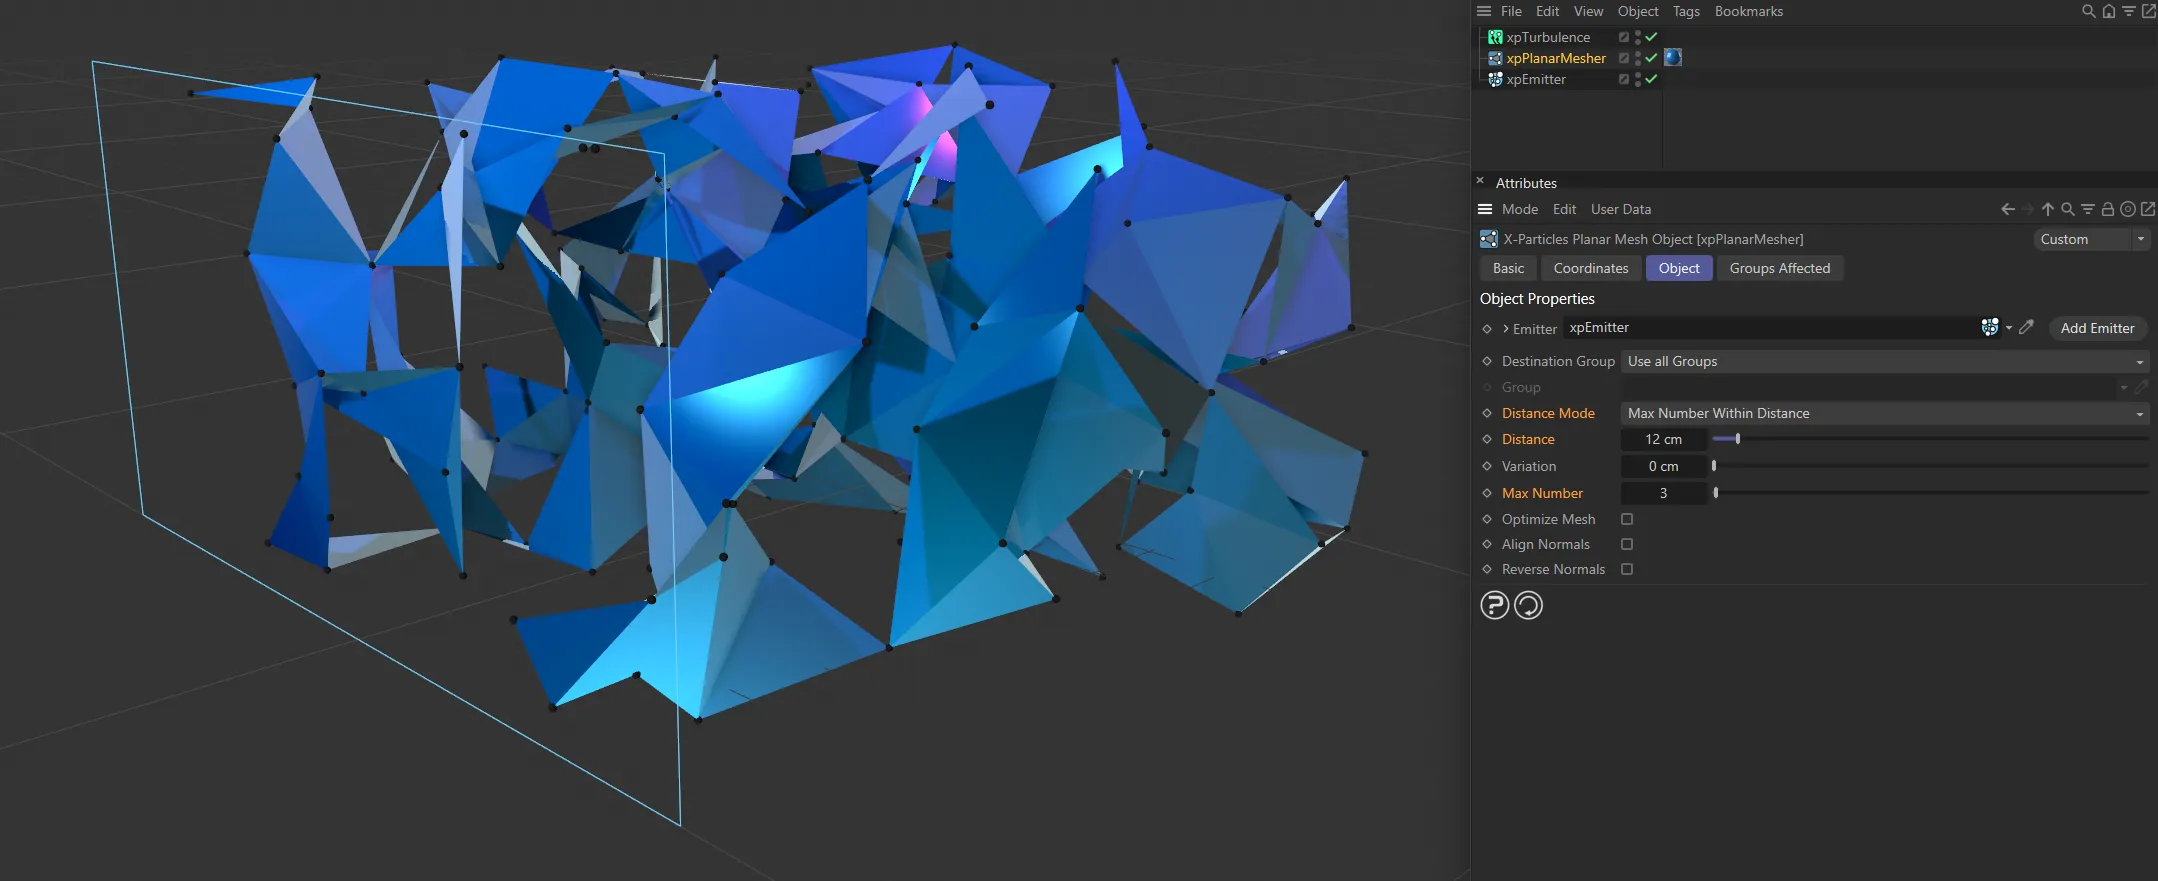The image size is (2158, 881).
Task: Tick the Align Normals checkbox
Action: (x=1627, y=544)
